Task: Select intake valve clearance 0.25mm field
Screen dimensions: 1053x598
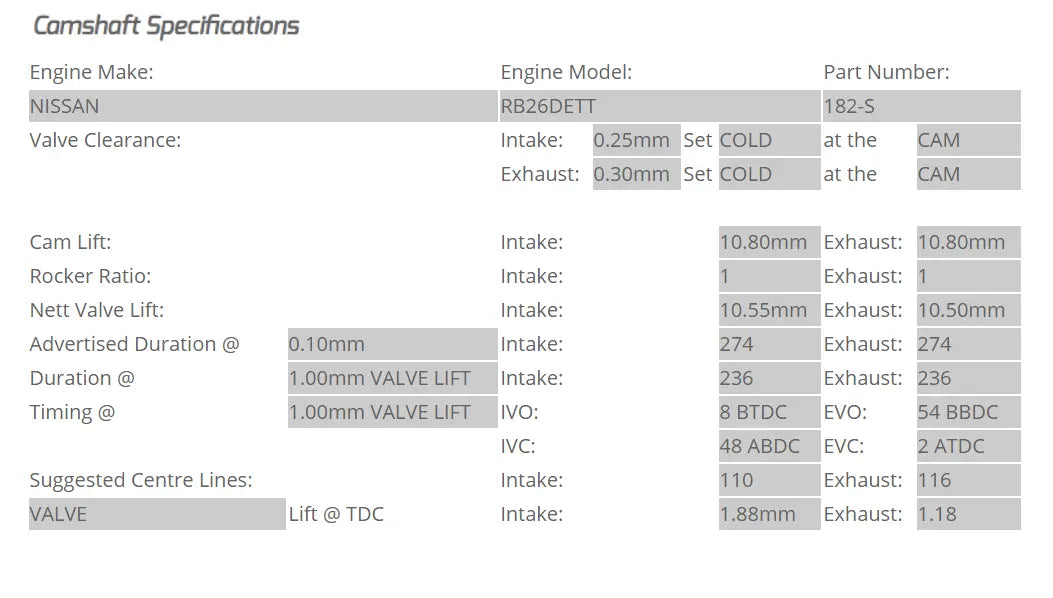Action: pyautogui.click(x=637, y=140)
